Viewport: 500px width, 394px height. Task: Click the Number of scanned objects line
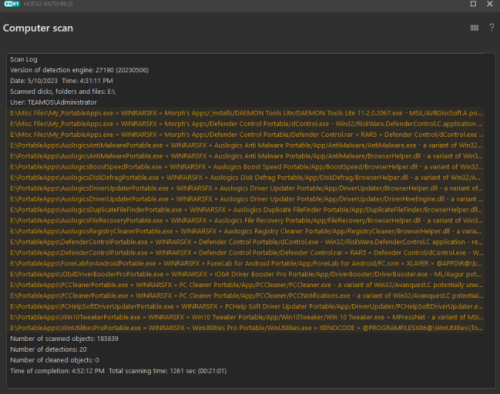point(64,339)
